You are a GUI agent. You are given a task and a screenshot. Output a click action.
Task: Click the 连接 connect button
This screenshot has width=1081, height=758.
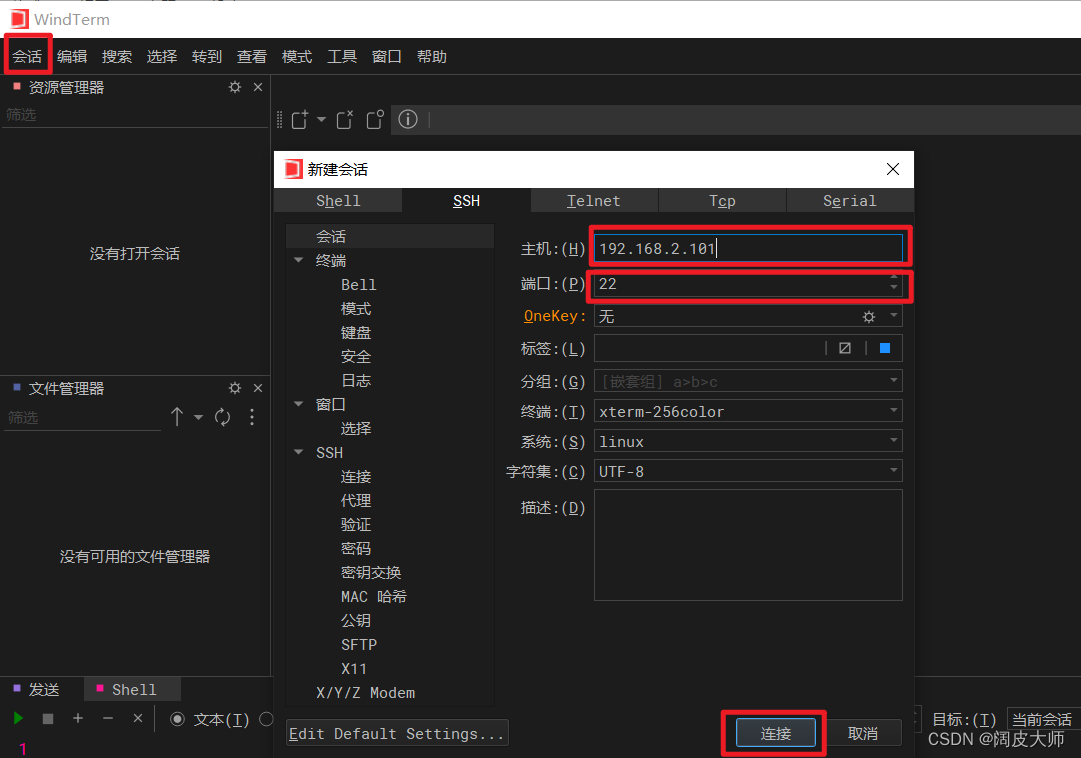pos(776,733)
